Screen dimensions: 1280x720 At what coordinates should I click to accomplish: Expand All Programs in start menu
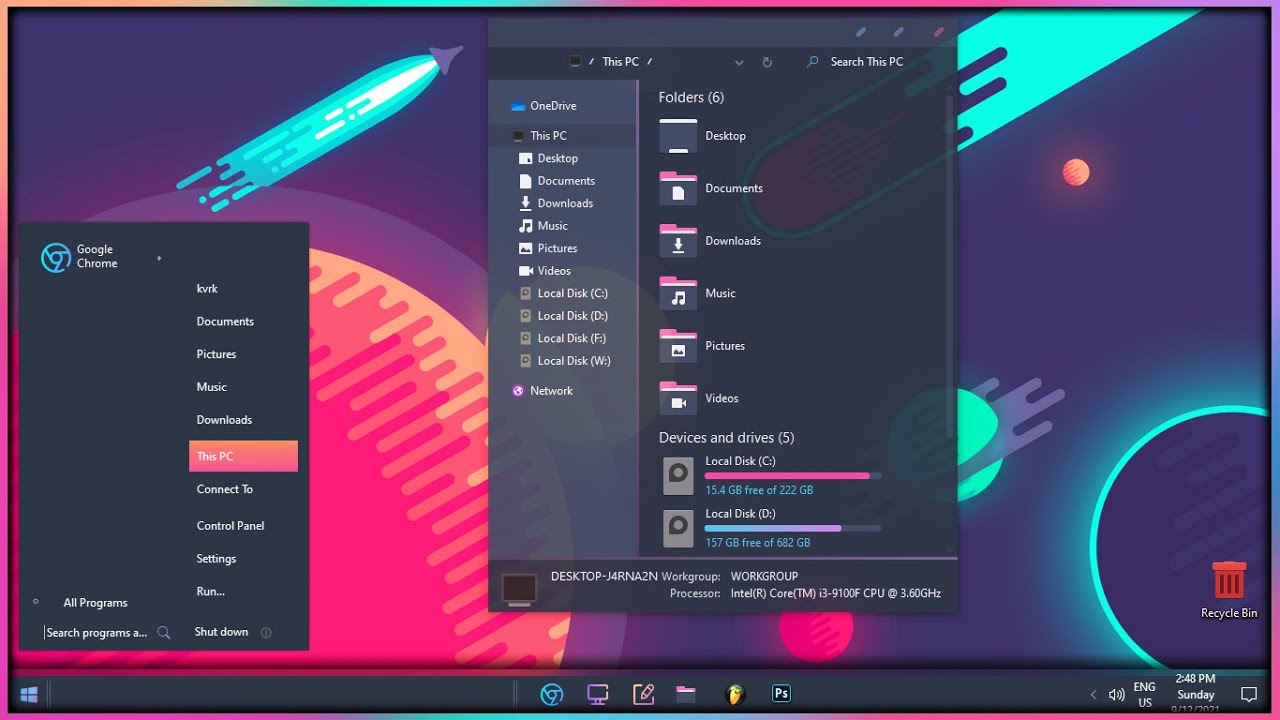[95, 603]
